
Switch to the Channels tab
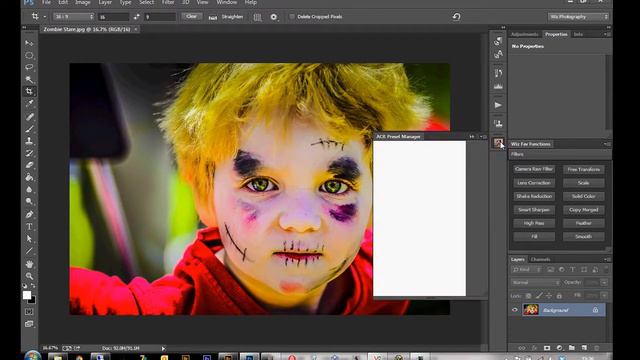tap(540, 260)
